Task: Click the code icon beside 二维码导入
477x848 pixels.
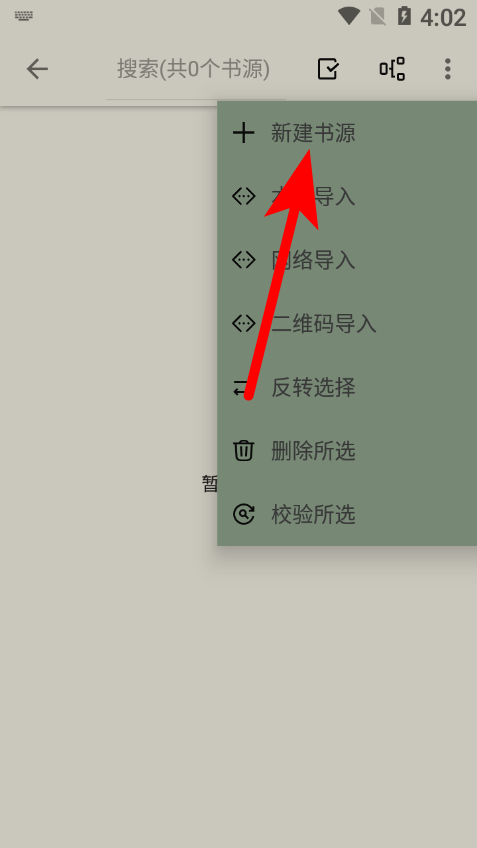Action: pos(243,323)
